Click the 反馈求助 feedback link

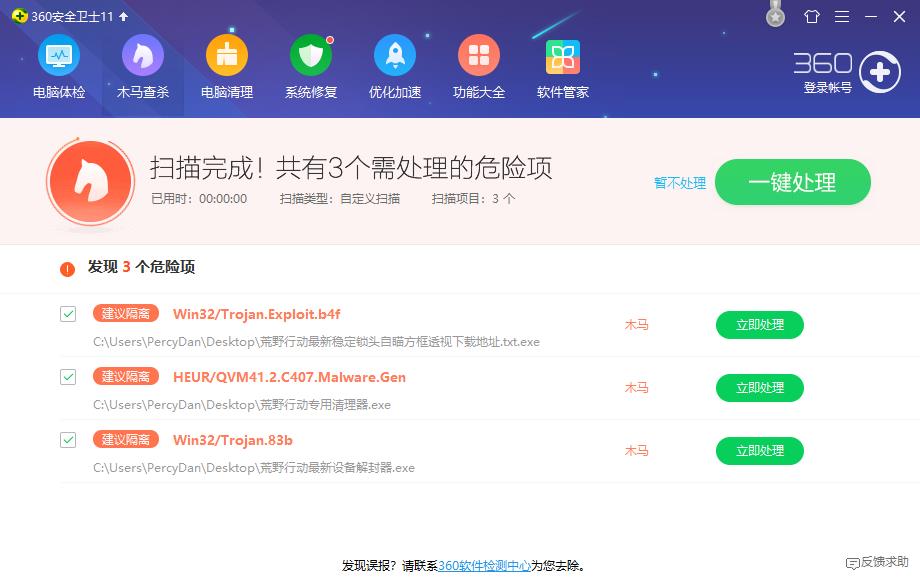click(x=877, y=562)
